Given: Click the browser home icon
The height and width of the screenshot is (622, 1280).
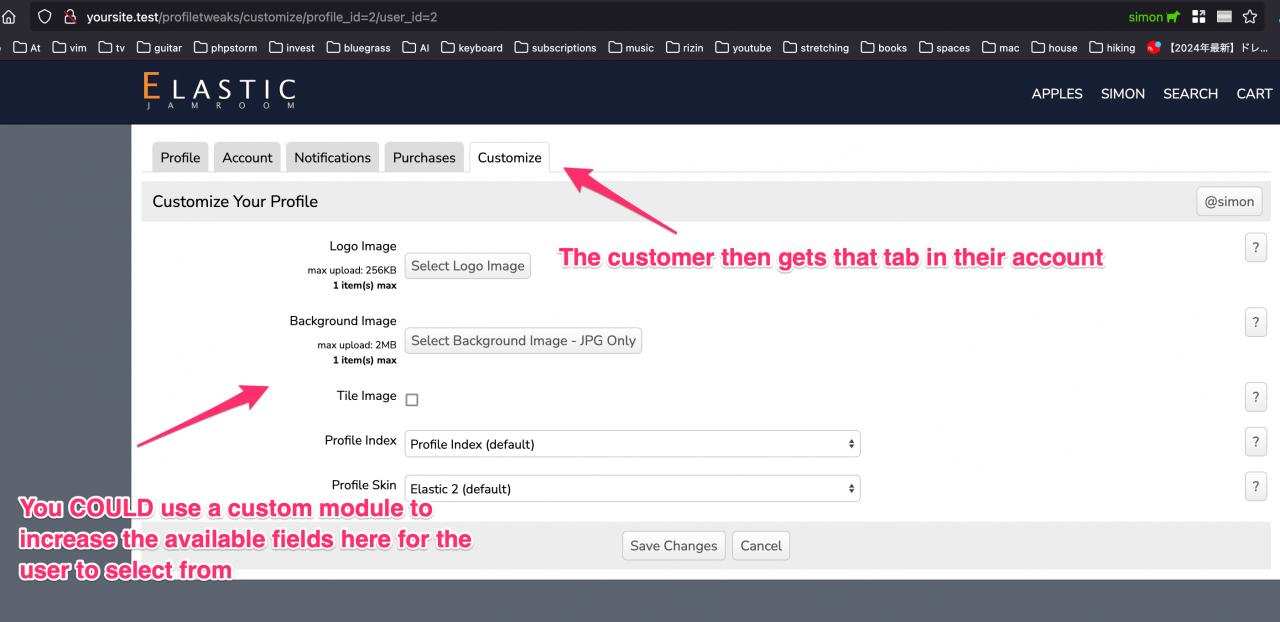Looking at the screenshot, I should [x=9, y=17].
